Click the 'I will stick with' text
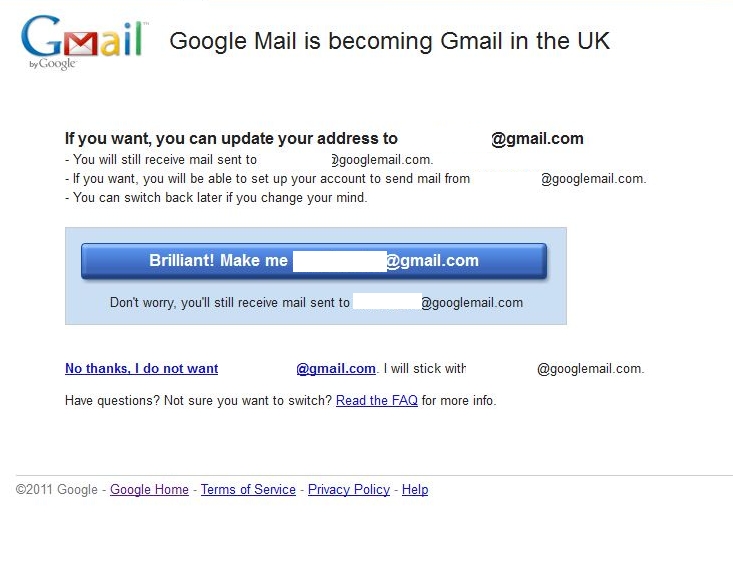 (x=424, y=368)
